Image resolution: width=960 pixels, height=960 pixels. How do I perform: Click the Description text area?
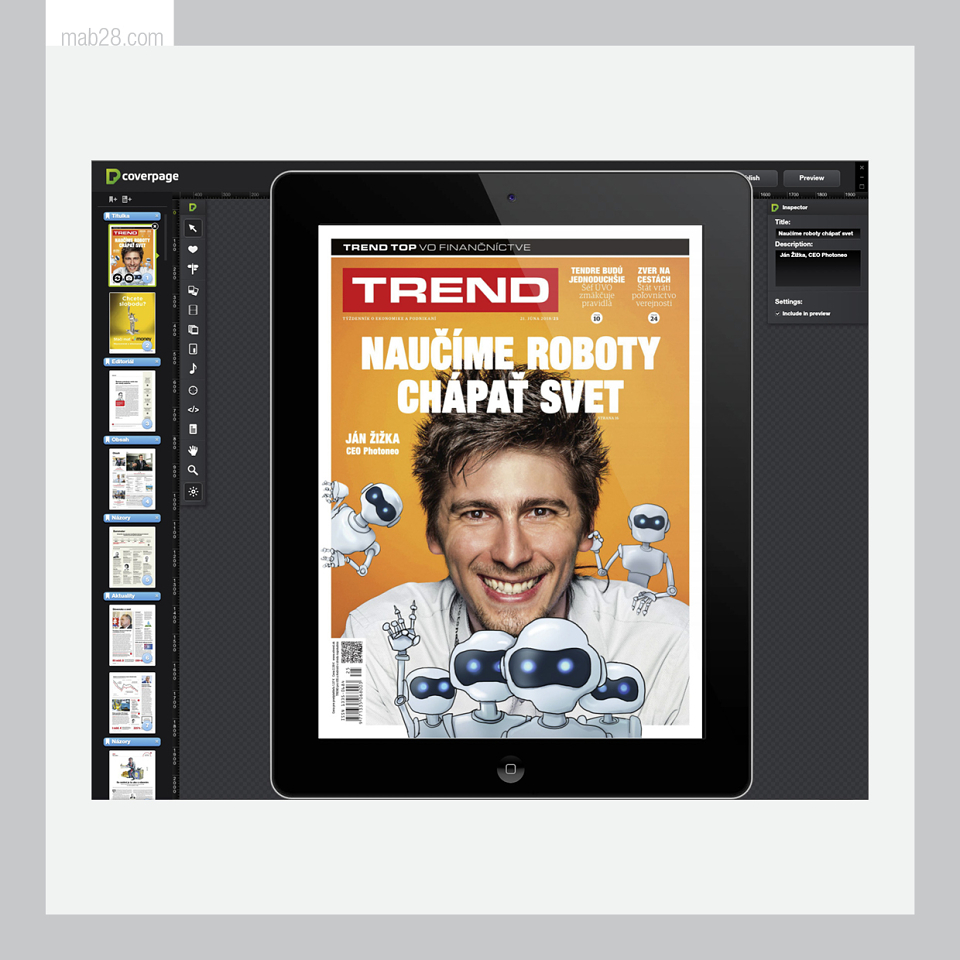[x=818, y=268]
